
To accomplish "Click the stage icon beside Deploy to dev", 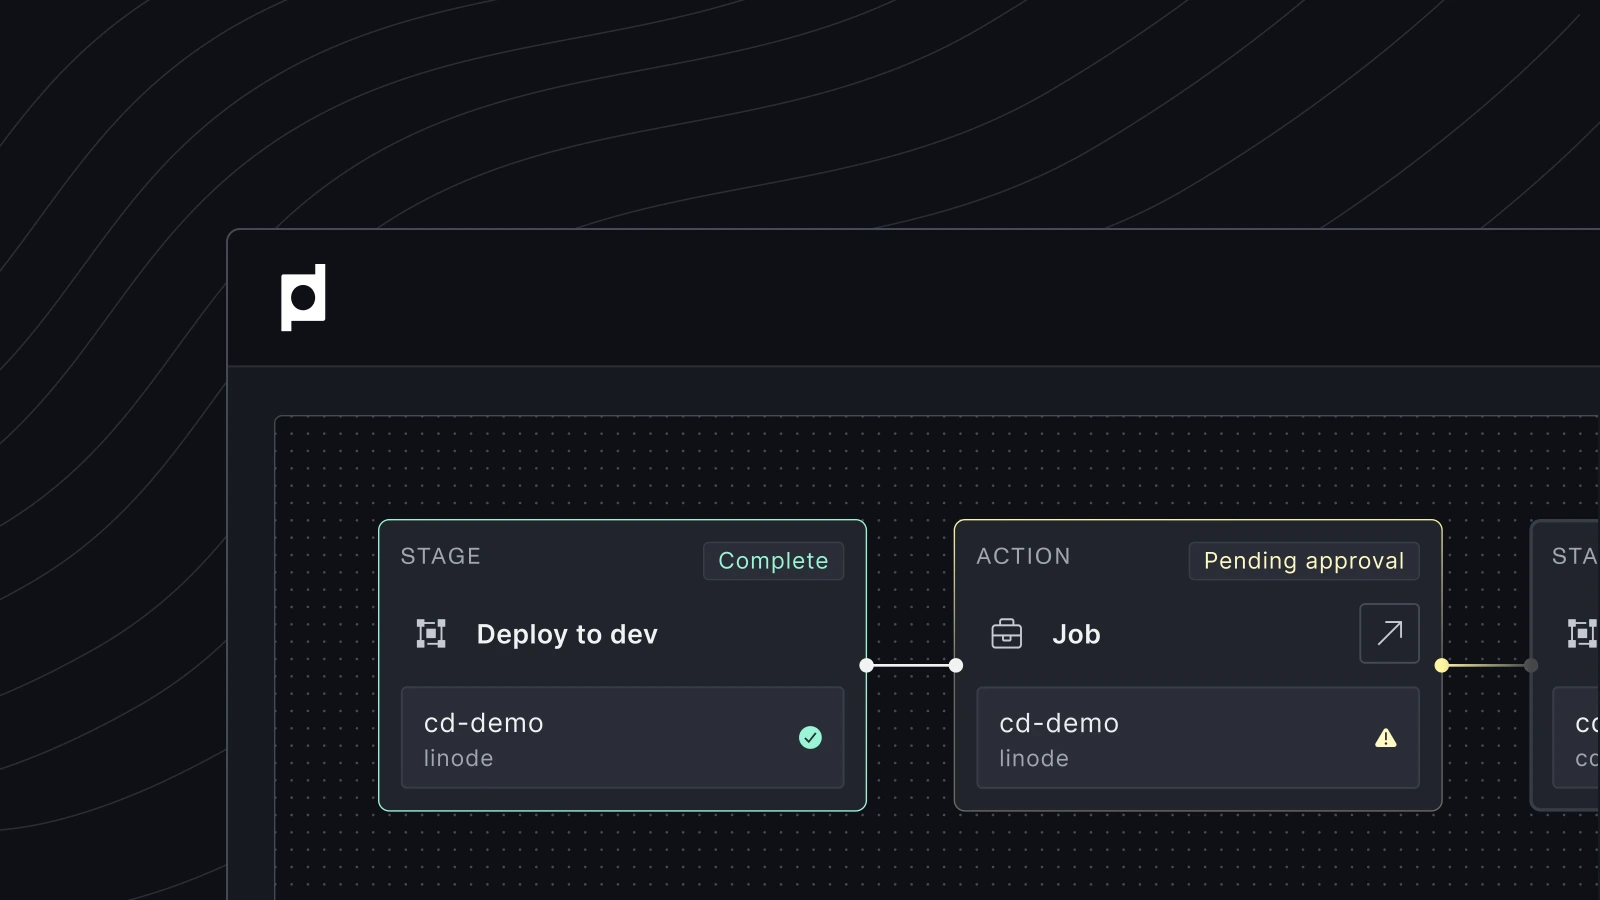I will [431, 634].
